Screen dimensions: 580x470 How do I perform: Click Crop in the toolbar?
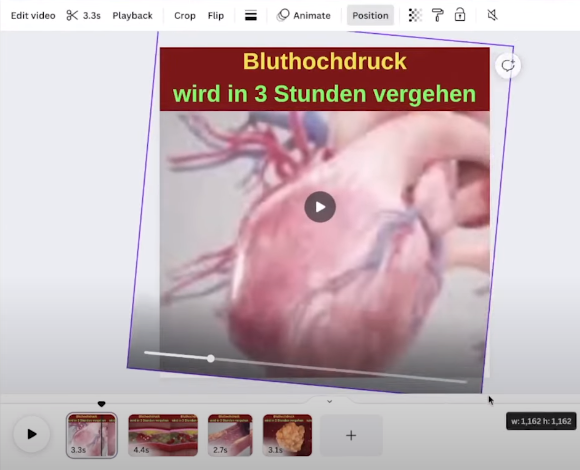(x=185, y=16)
